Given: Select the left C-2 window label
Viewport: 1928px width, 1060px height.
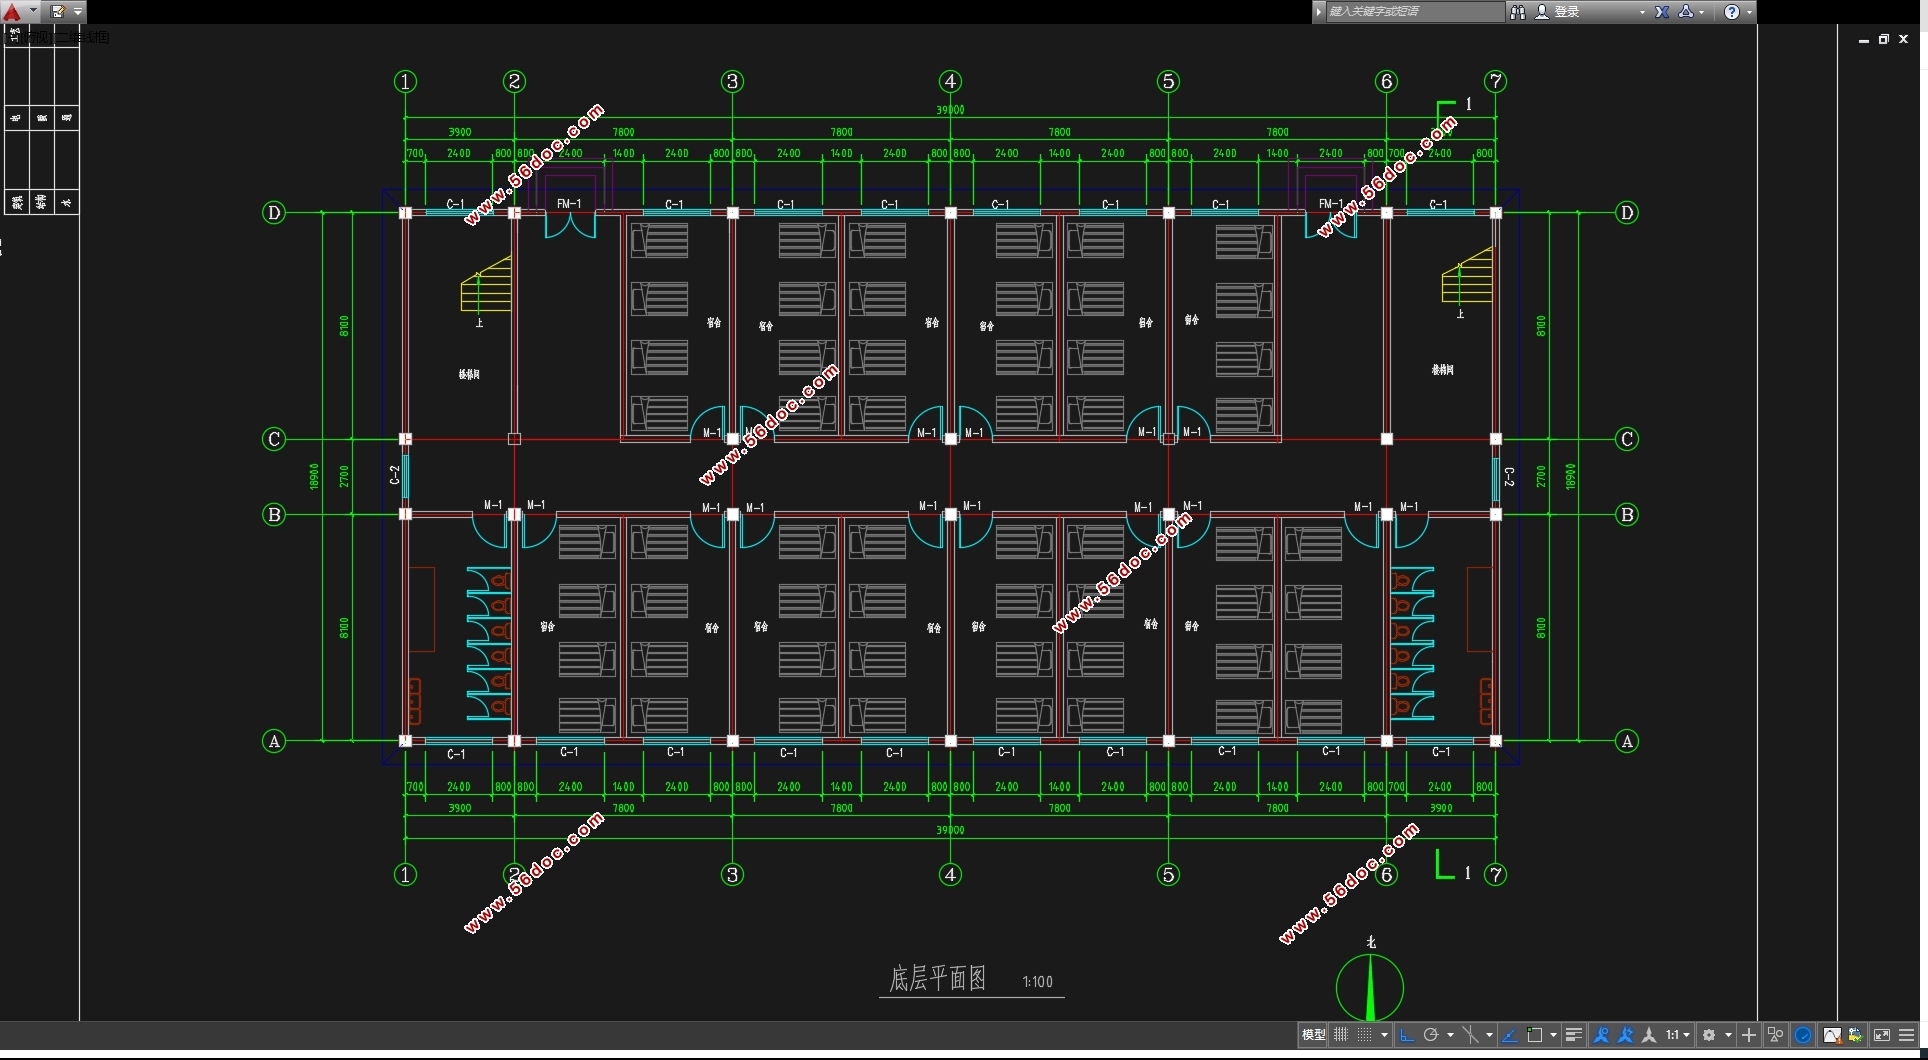Looking at the screenshot, I should click(395, 475).
